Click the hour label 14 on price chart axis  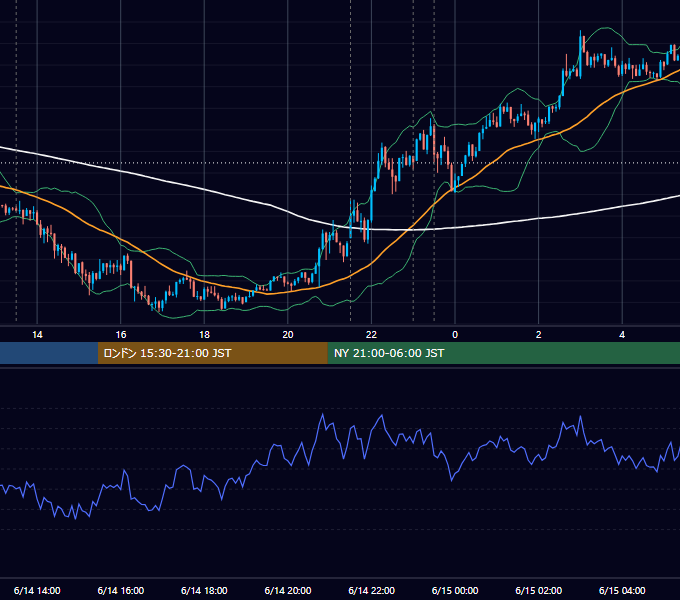pyautogui.click(x=37, y=335)
